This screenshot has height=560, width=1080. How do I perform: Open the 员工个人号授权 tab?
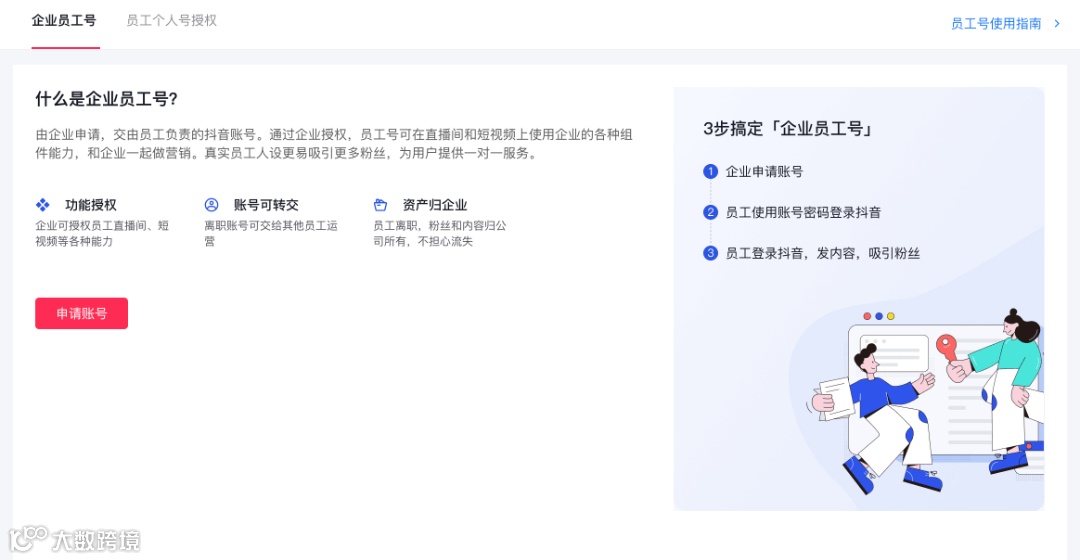coord(172,21)
